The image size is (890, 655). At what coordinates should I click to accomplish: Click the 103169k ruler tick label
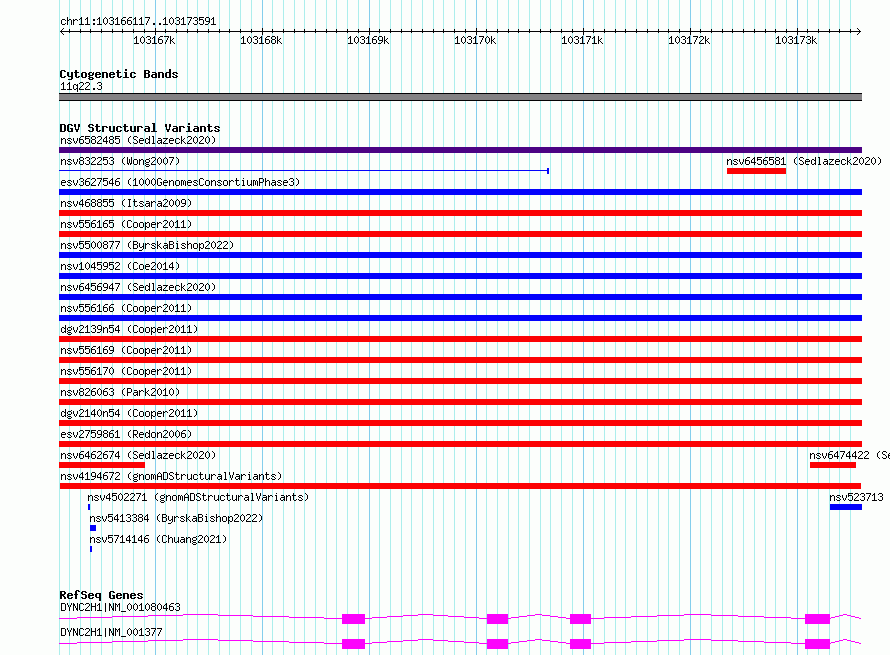tap(368, 40)
